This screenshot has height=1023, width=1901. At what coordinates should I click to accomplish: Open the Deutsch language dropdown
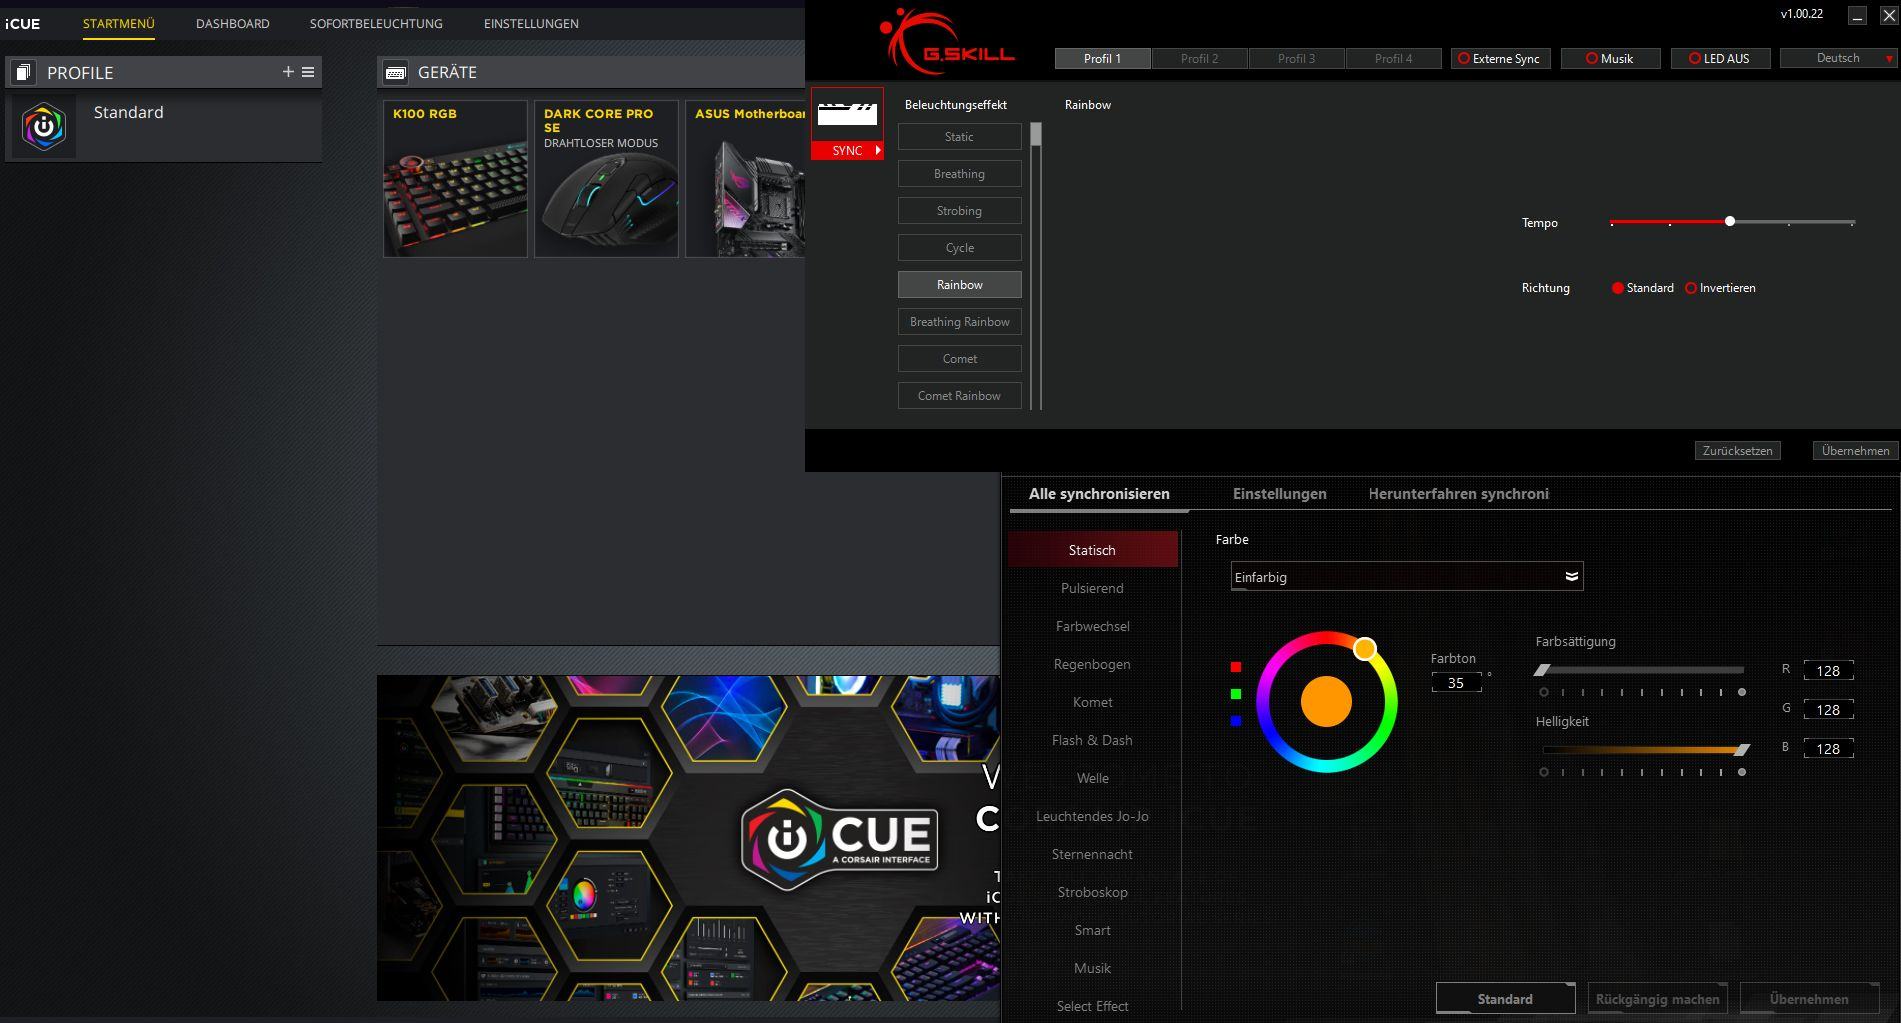1838,58
